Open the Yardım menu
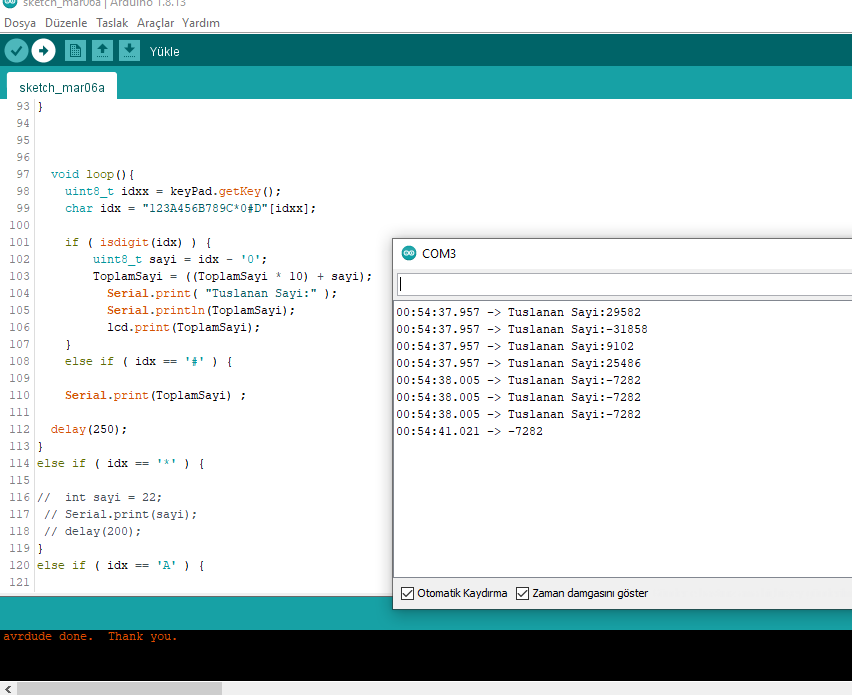 coord(201,23)
